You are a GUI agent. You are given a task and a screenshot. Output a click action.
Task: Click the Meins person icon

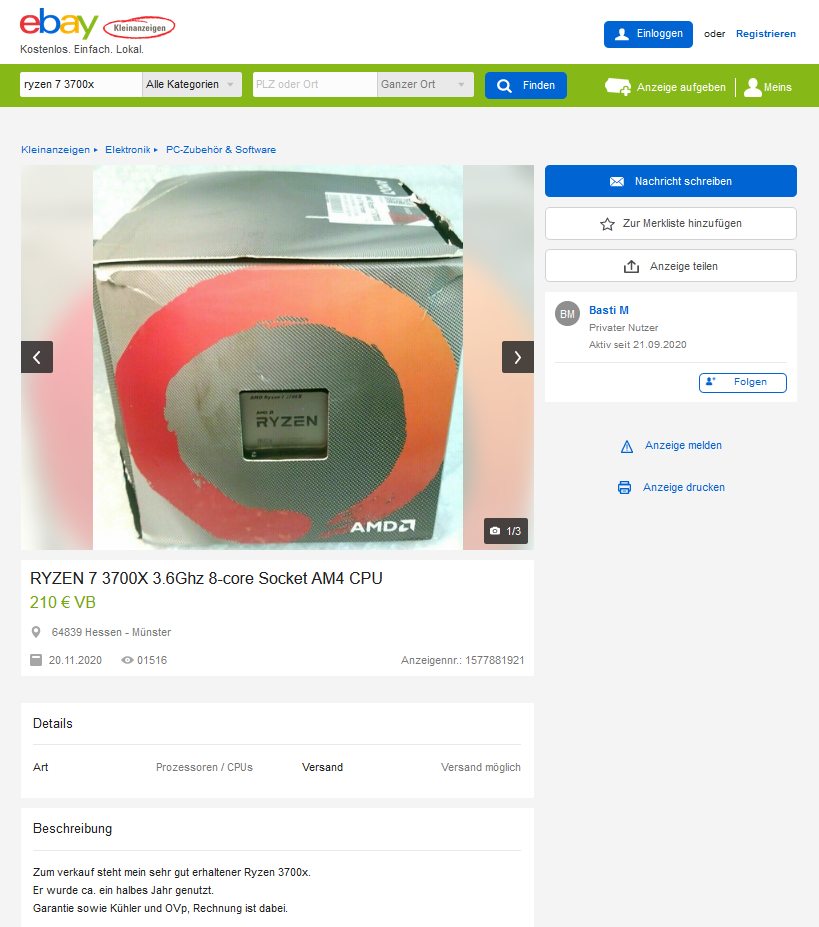point(752,87)
